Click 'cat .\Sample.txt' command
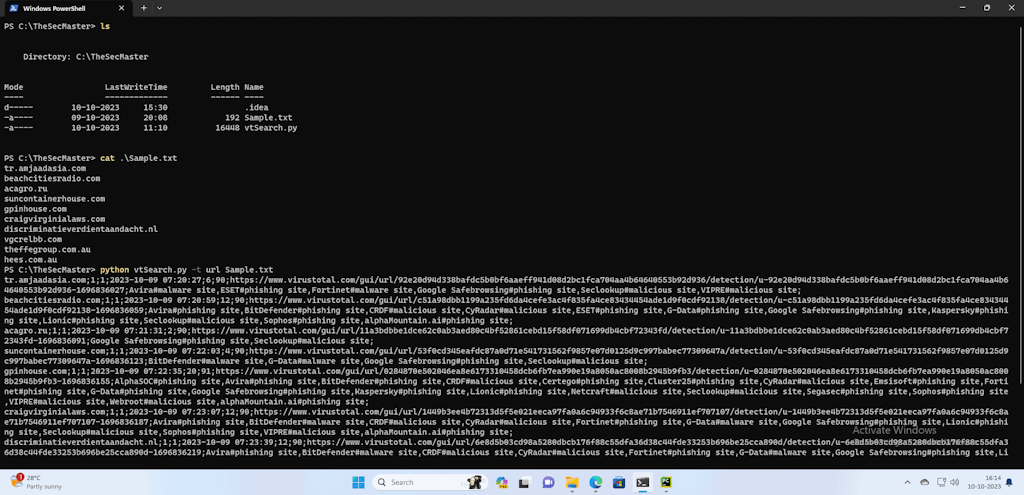Viewport: 1024px width, 495px height. 138,158
